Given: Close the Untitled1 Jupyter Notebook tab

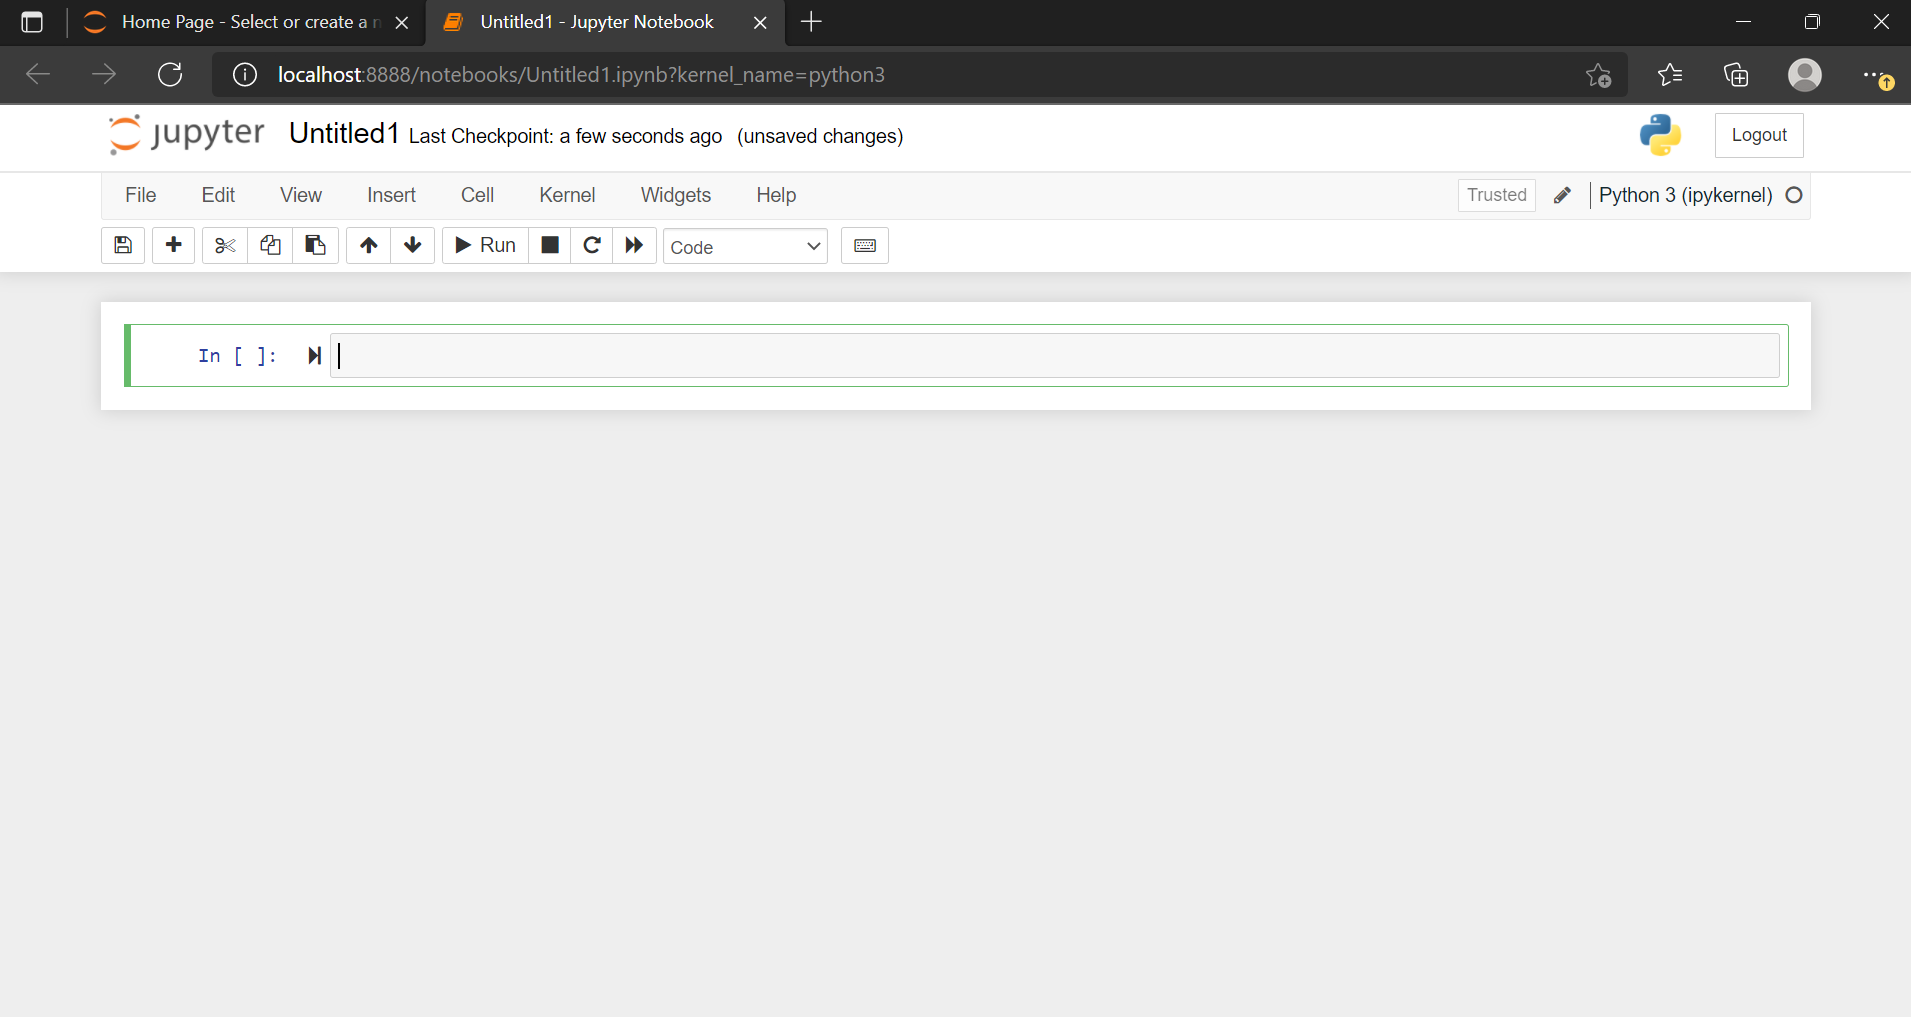Looking at the screenshot, I should click(x=760, y=22).
